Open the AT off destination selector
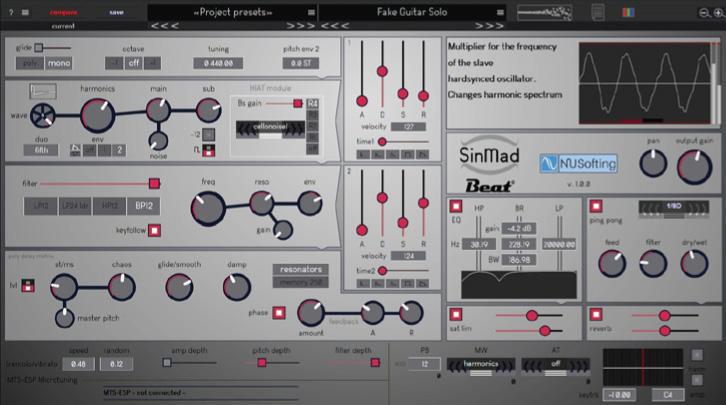The height and width of the screenshot is (405, 726). [556, 367]
